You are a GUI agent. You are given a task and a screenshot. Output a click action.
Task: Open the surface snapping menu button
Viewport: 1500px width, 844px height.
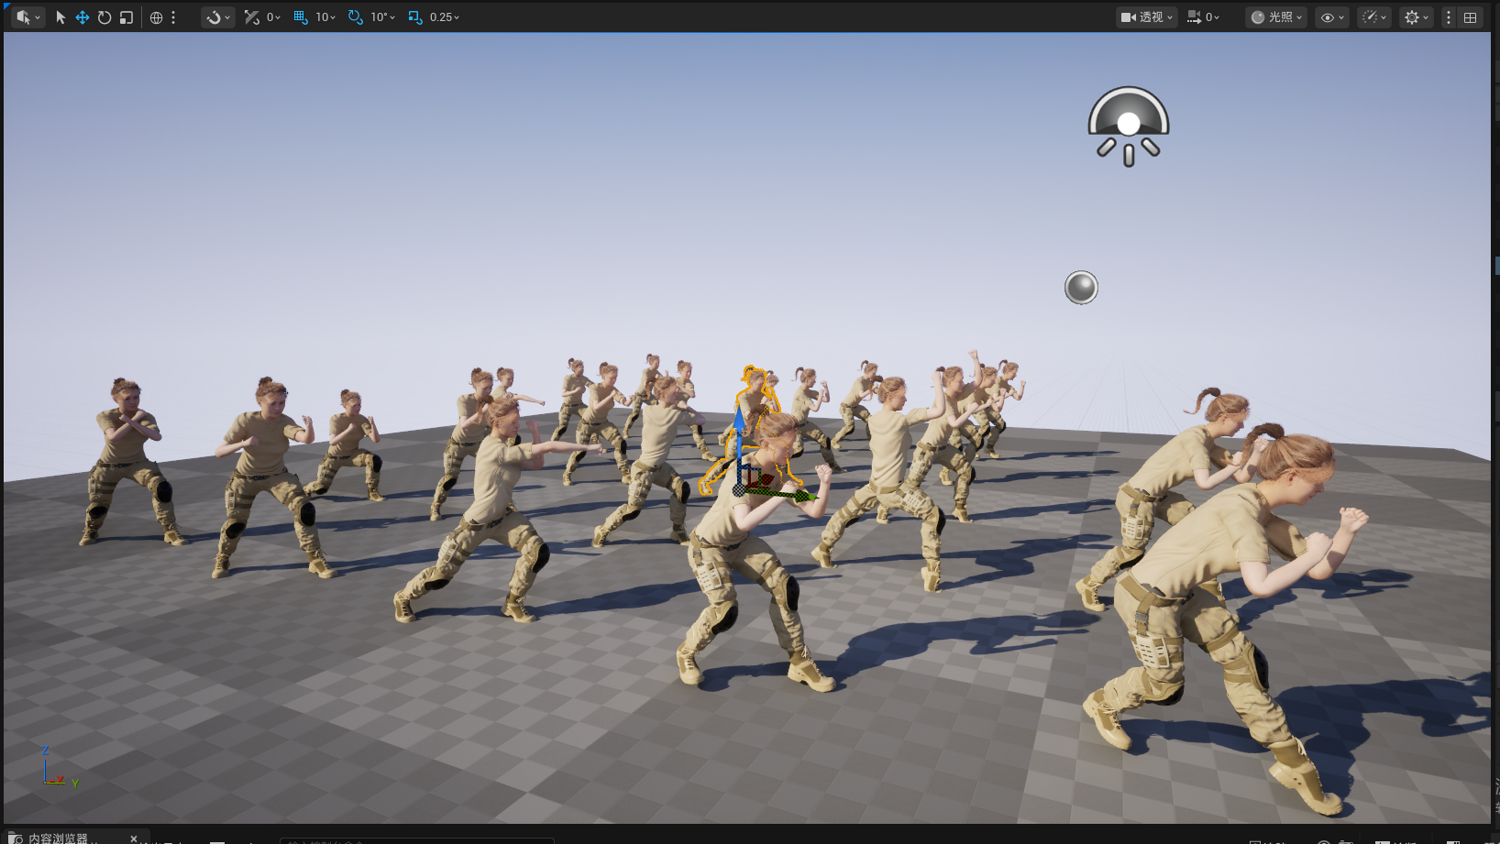tap(217, 17)
